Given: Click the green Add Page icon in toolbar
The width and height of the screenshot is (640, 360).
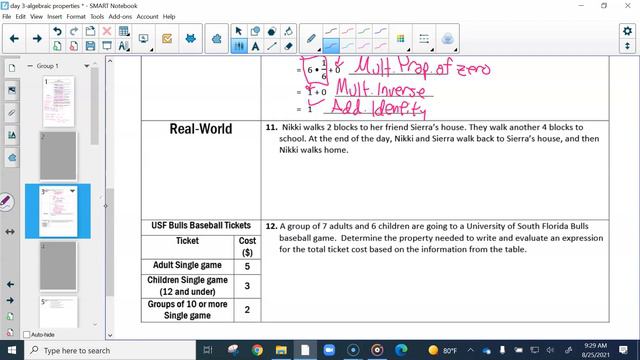Looking at the screenshot, I should [x=57, y=46].
